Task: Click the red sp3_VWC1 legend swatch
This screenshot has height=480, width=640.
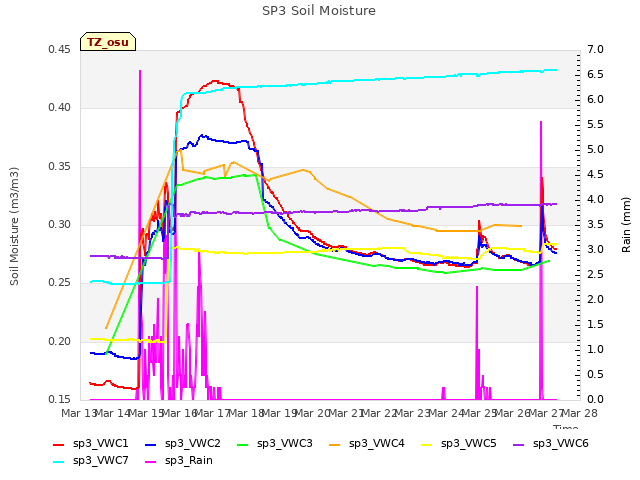Action: tap(59, 444)
